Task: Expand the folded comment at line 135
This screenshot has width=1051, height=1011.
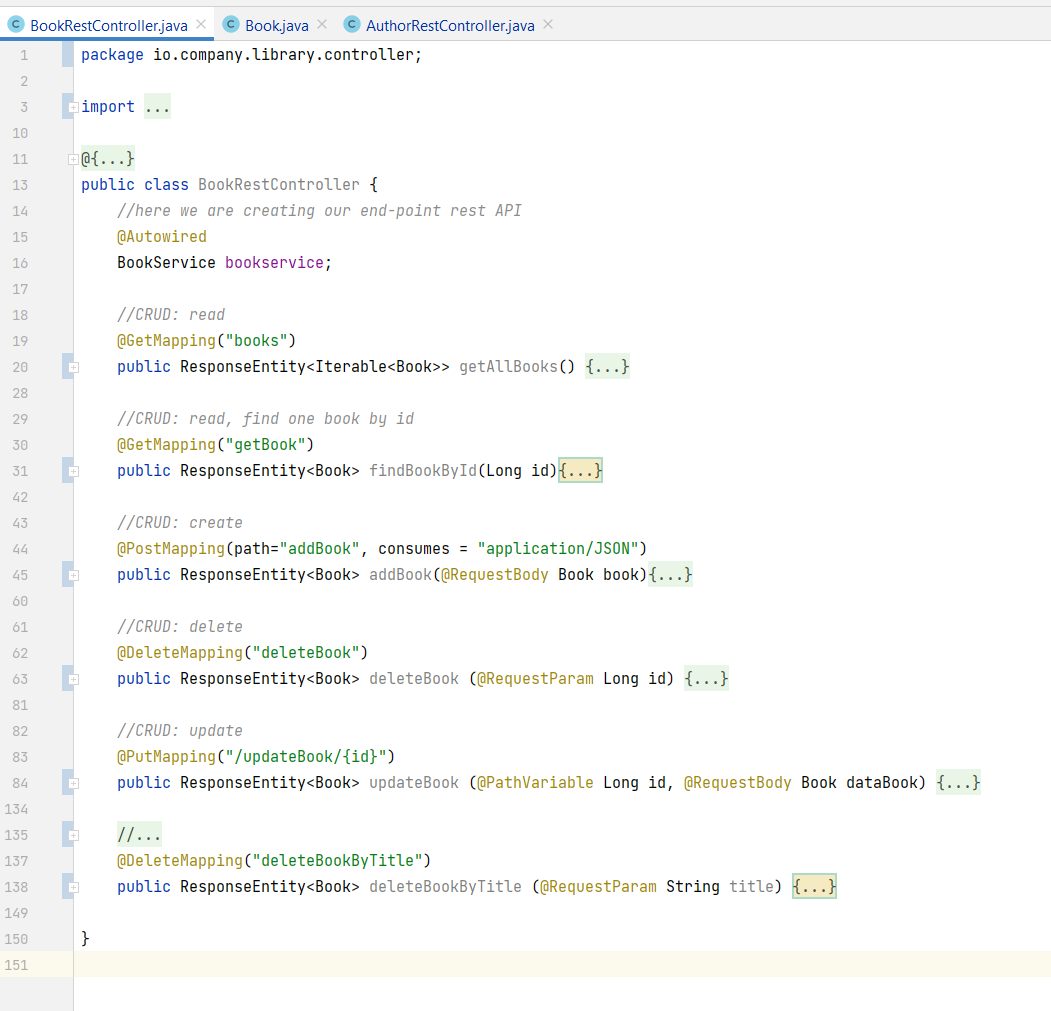Action: 74,835
